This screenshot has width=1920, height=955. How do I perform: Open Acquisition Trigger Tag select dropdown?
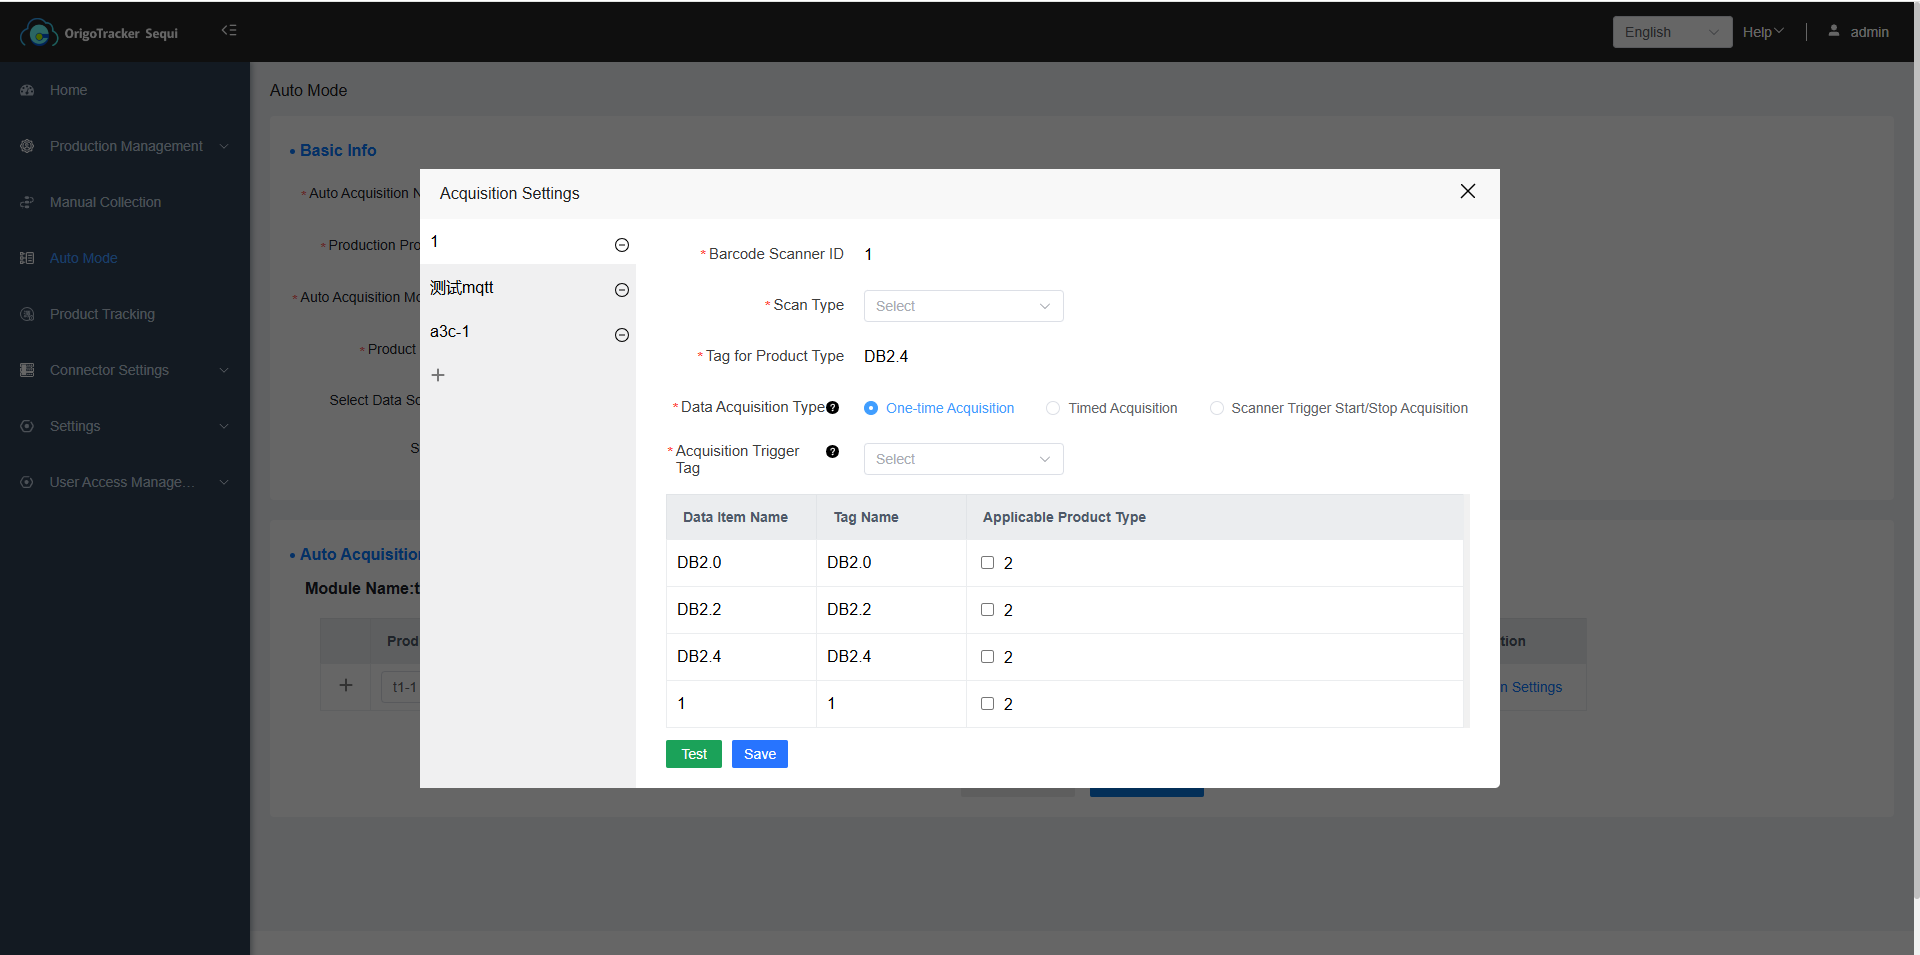coord(963,459)
